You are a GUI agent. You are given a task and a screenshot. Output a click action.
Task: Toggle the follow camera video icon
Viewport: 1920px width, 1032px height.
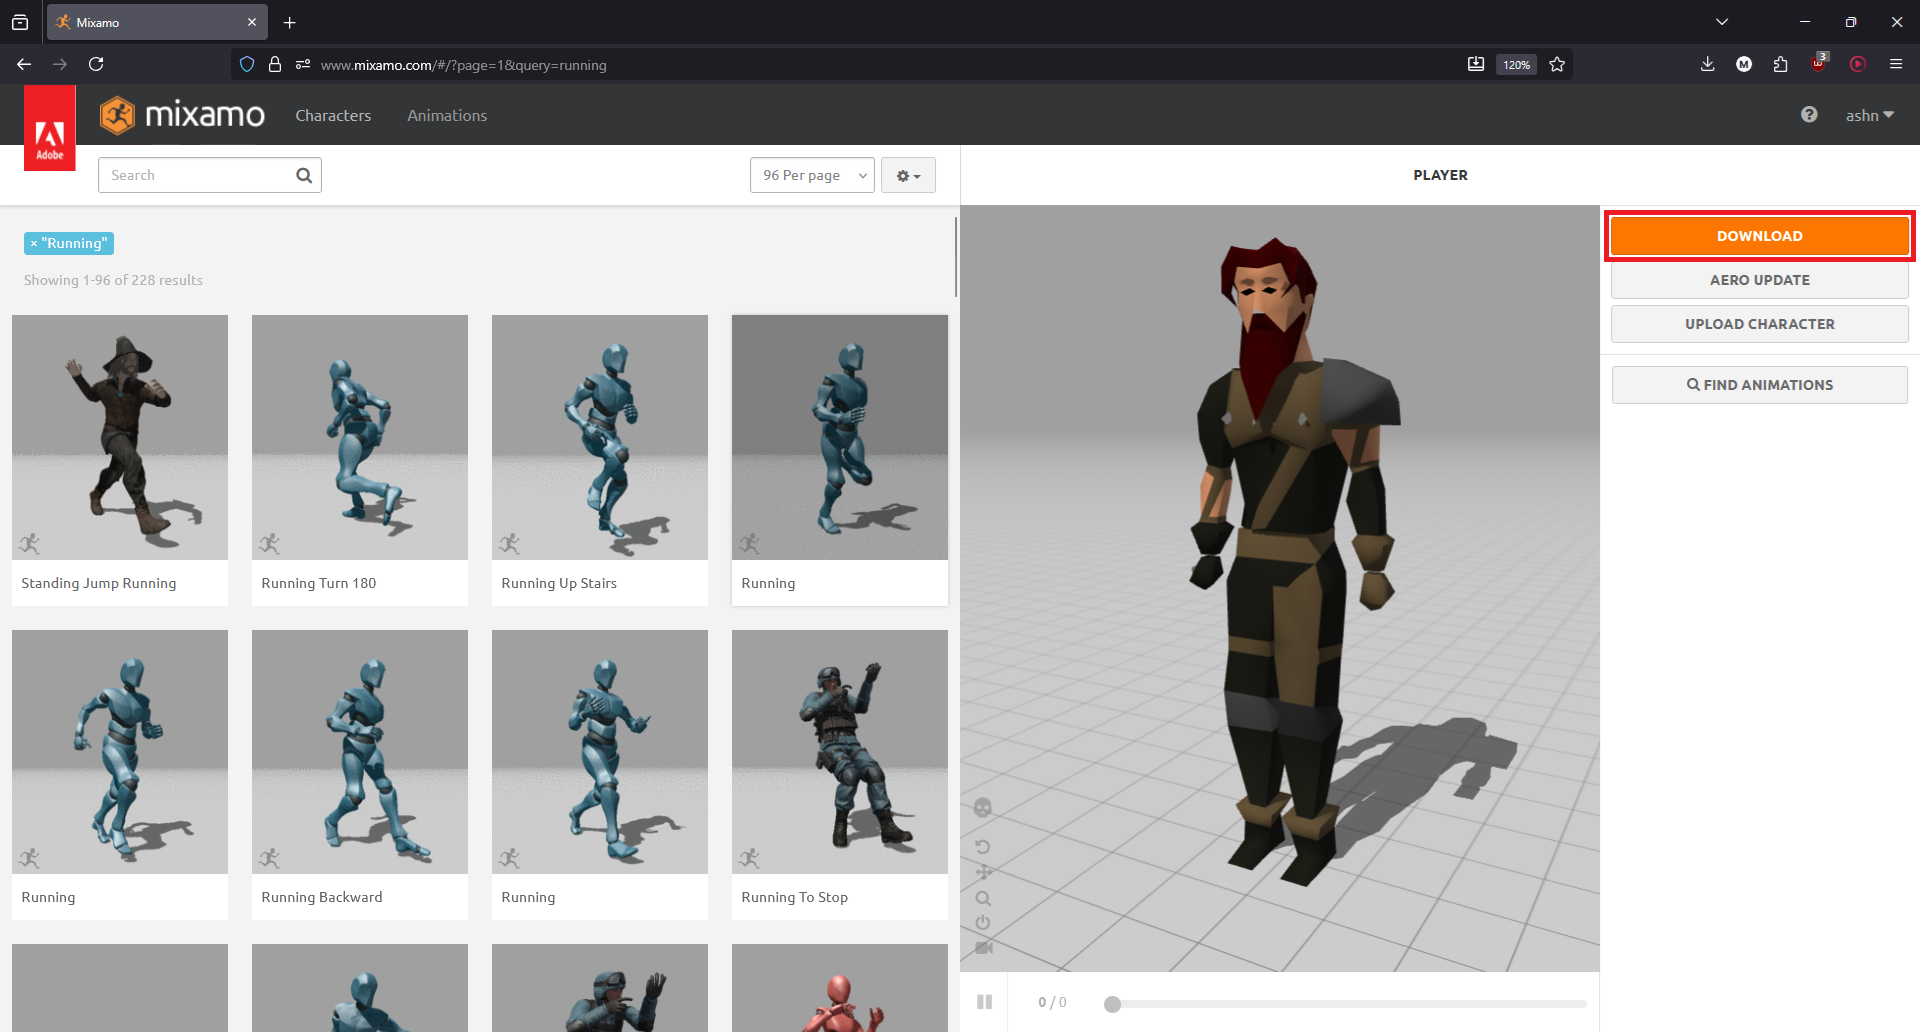click(984, 947)
